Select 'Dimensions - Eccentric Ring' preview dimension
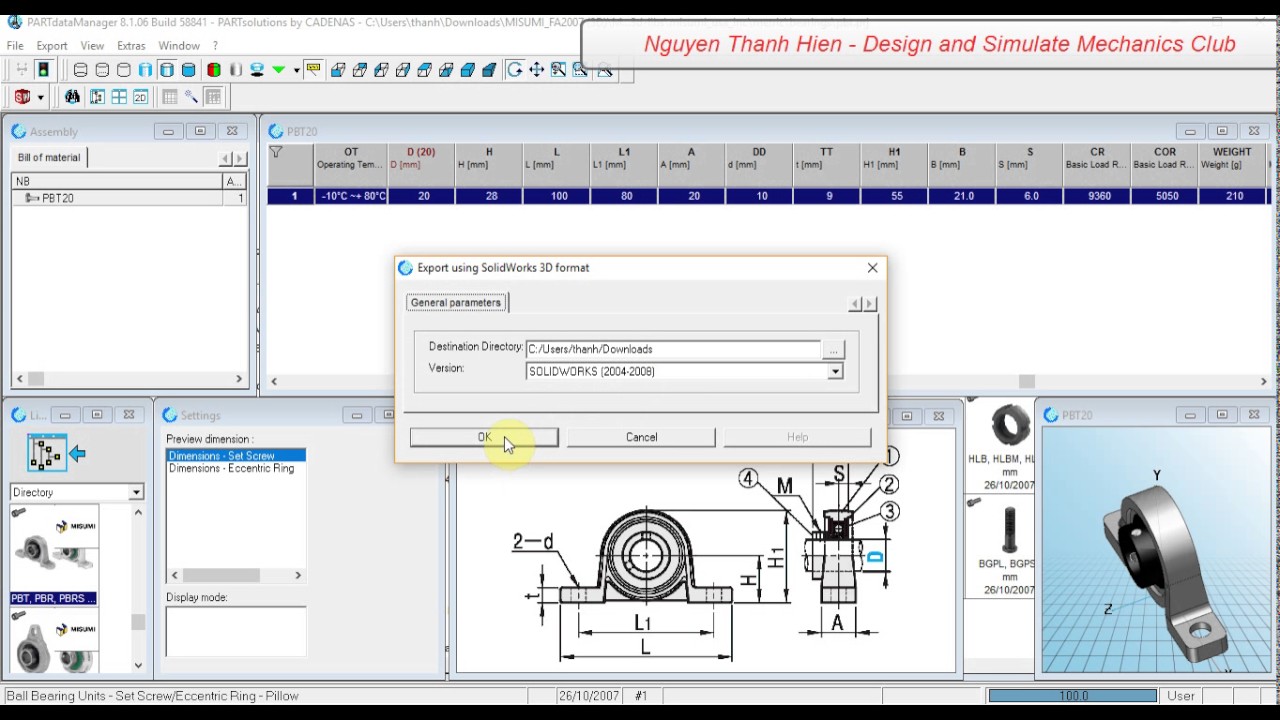The image size is (1280, 720). click(231, 468)
